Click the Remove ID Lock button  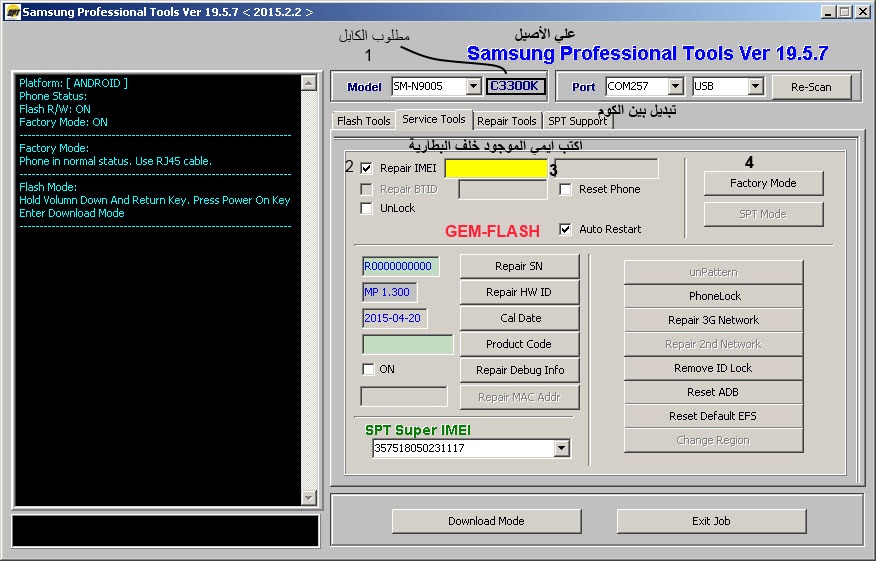click(x=713, y=368)
